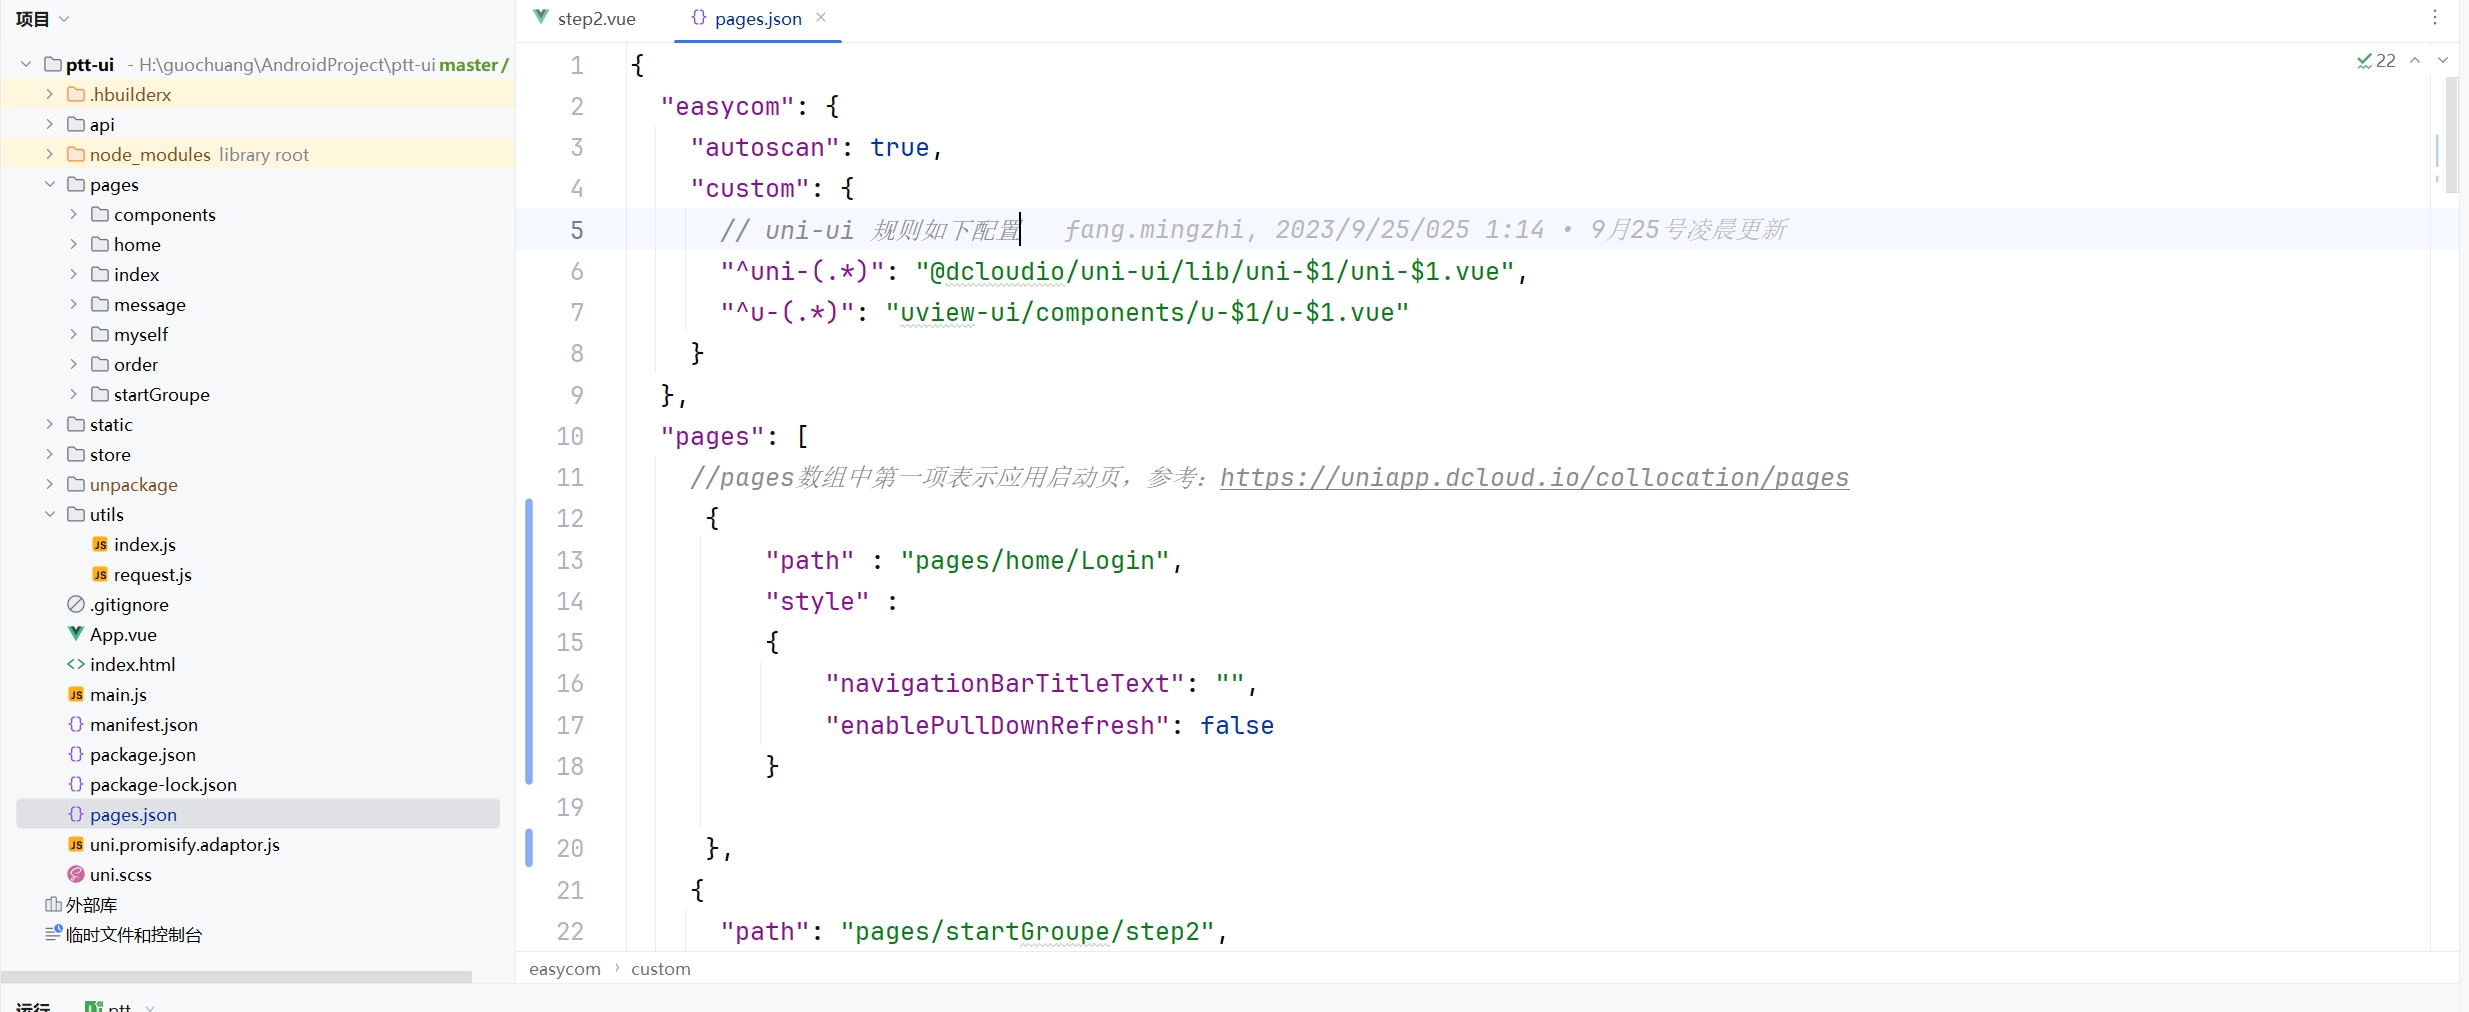This screenshot has width=2469, height=1012.
Task: Click line number 12 in gutter
Action: coord(570,518)
